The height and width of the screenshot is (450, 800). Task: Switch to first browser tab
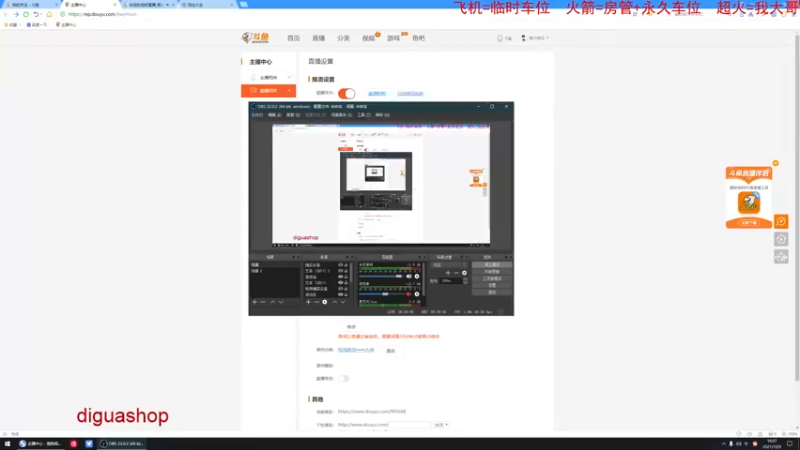(x=31, y=5)
